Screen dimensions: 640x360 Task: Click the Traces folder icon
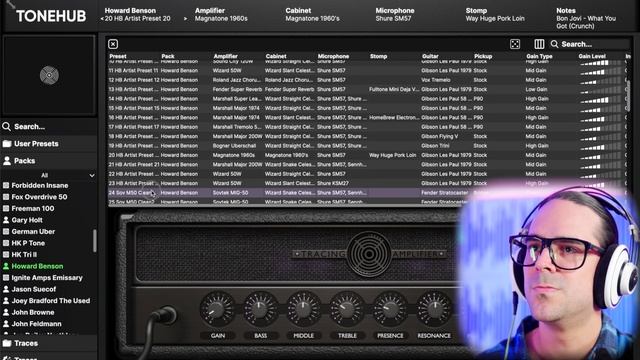(x=7, y=343)
